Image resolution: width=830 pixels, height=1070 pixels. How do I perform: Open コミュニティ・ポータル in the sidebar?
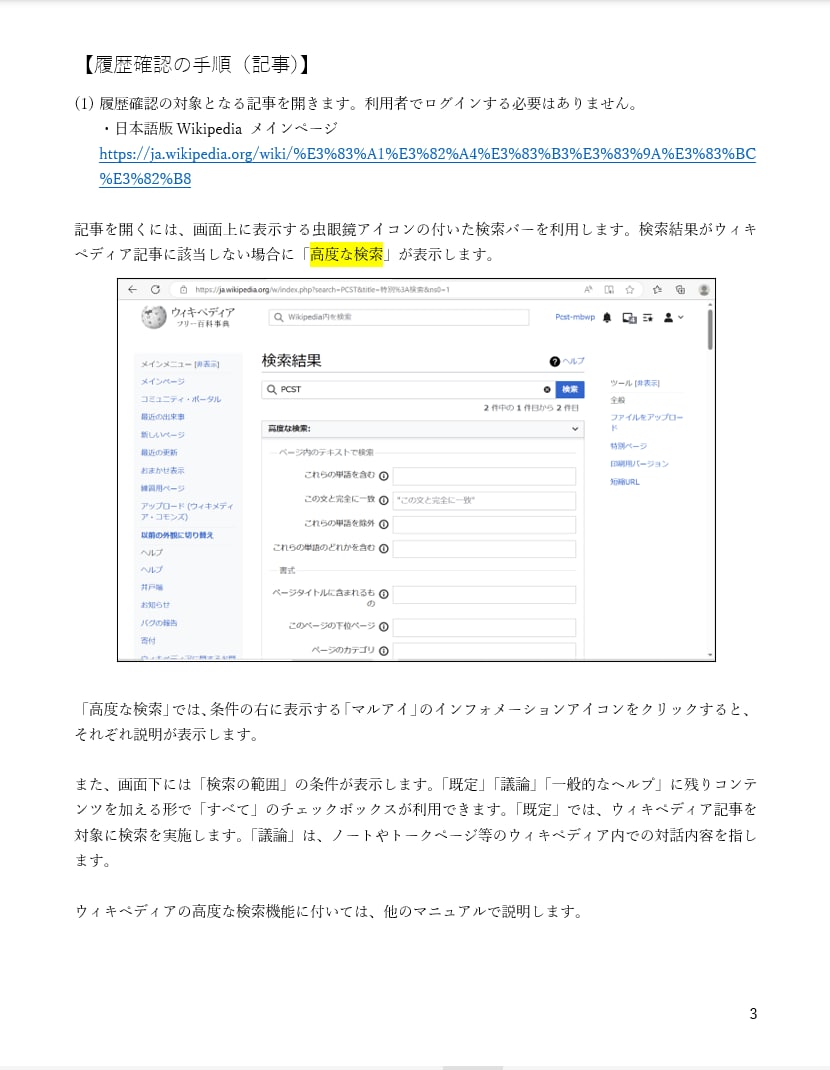click(x=181, y=399)
